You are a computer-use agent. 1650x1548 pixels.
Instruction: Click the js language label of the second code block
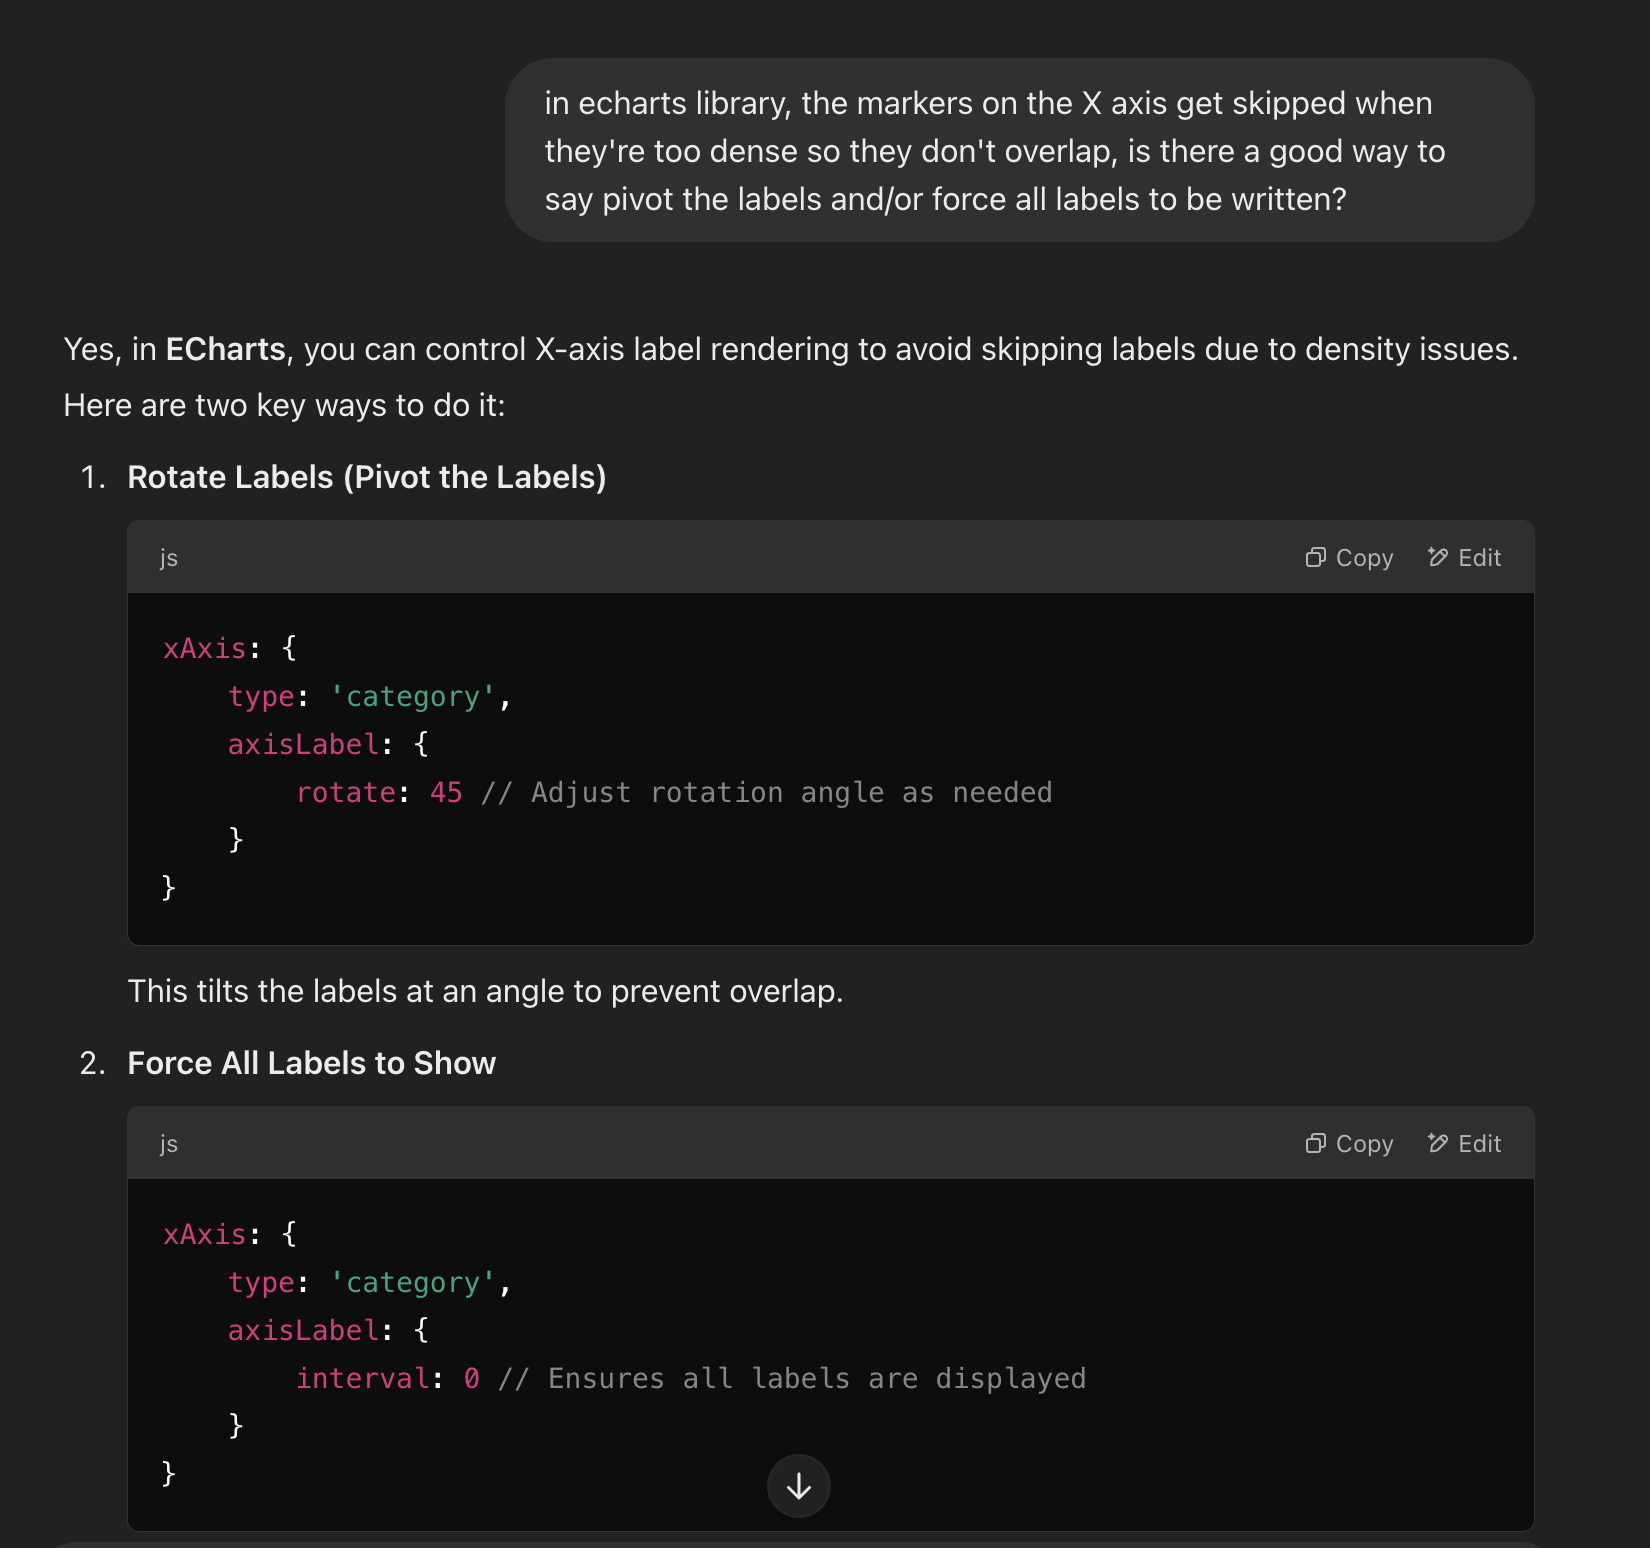169,1144
